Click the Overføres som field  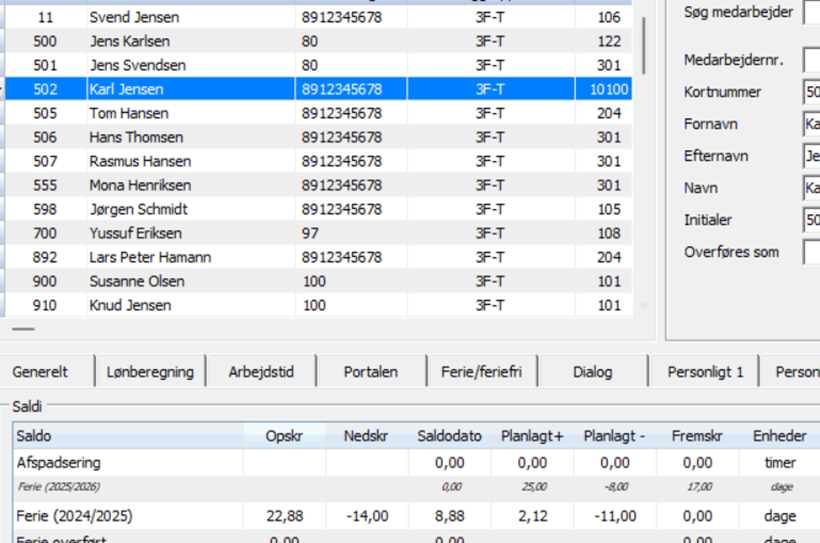[x=811, y=252]
